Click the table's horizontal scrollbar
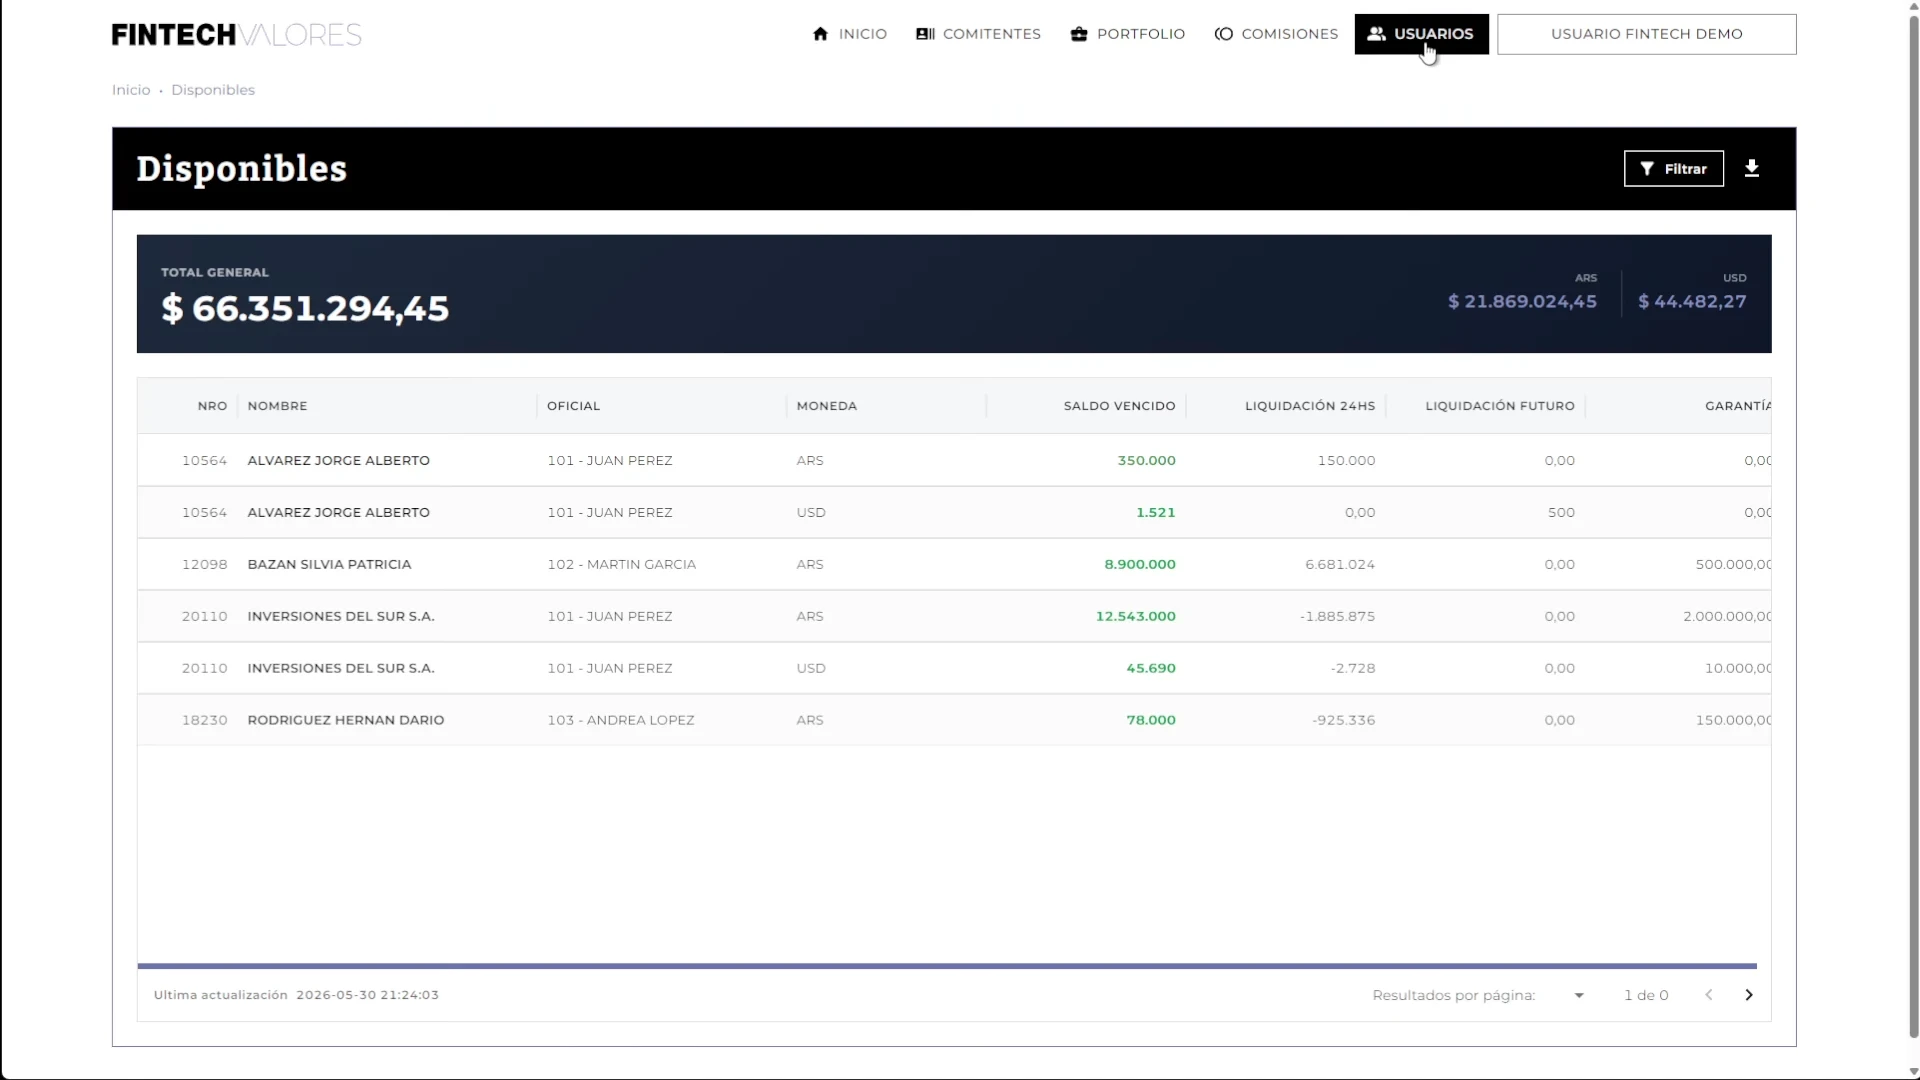 coord(946,966)
